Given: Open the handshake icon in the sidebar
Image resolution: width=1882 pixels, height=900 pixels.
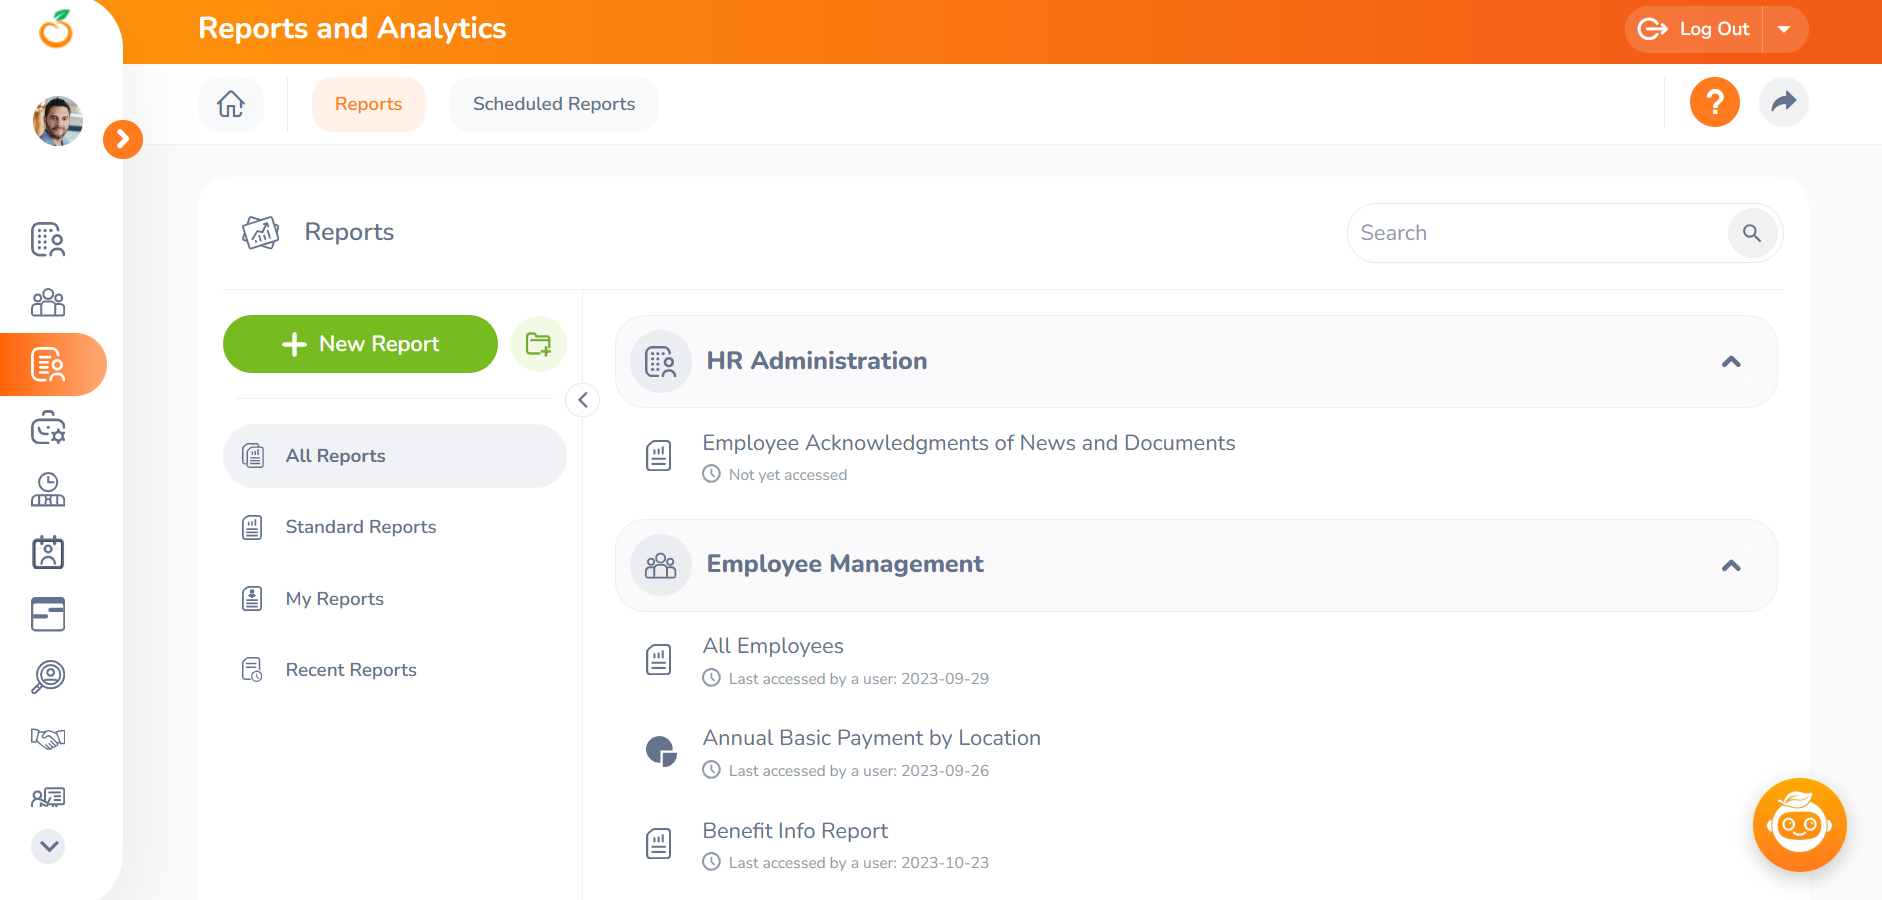Looking at the screenshot, I should (48, 738).
